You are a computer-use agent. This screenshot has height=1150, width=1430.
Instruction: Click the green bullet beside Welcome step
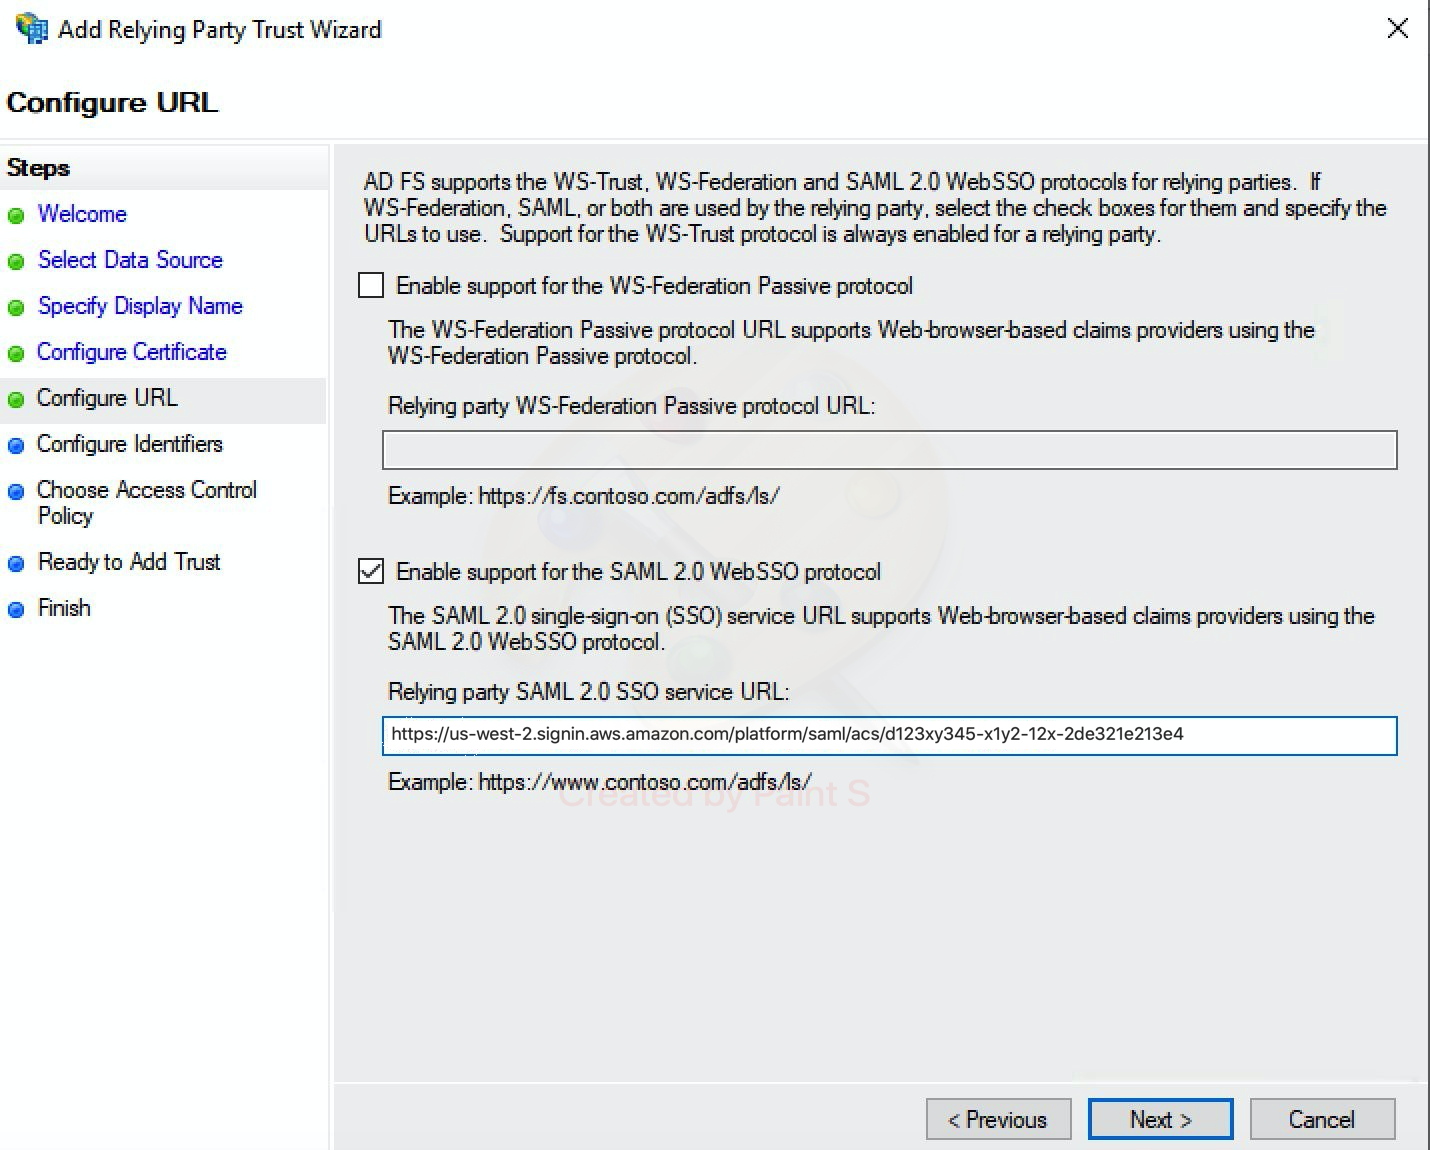click(18, 215)
